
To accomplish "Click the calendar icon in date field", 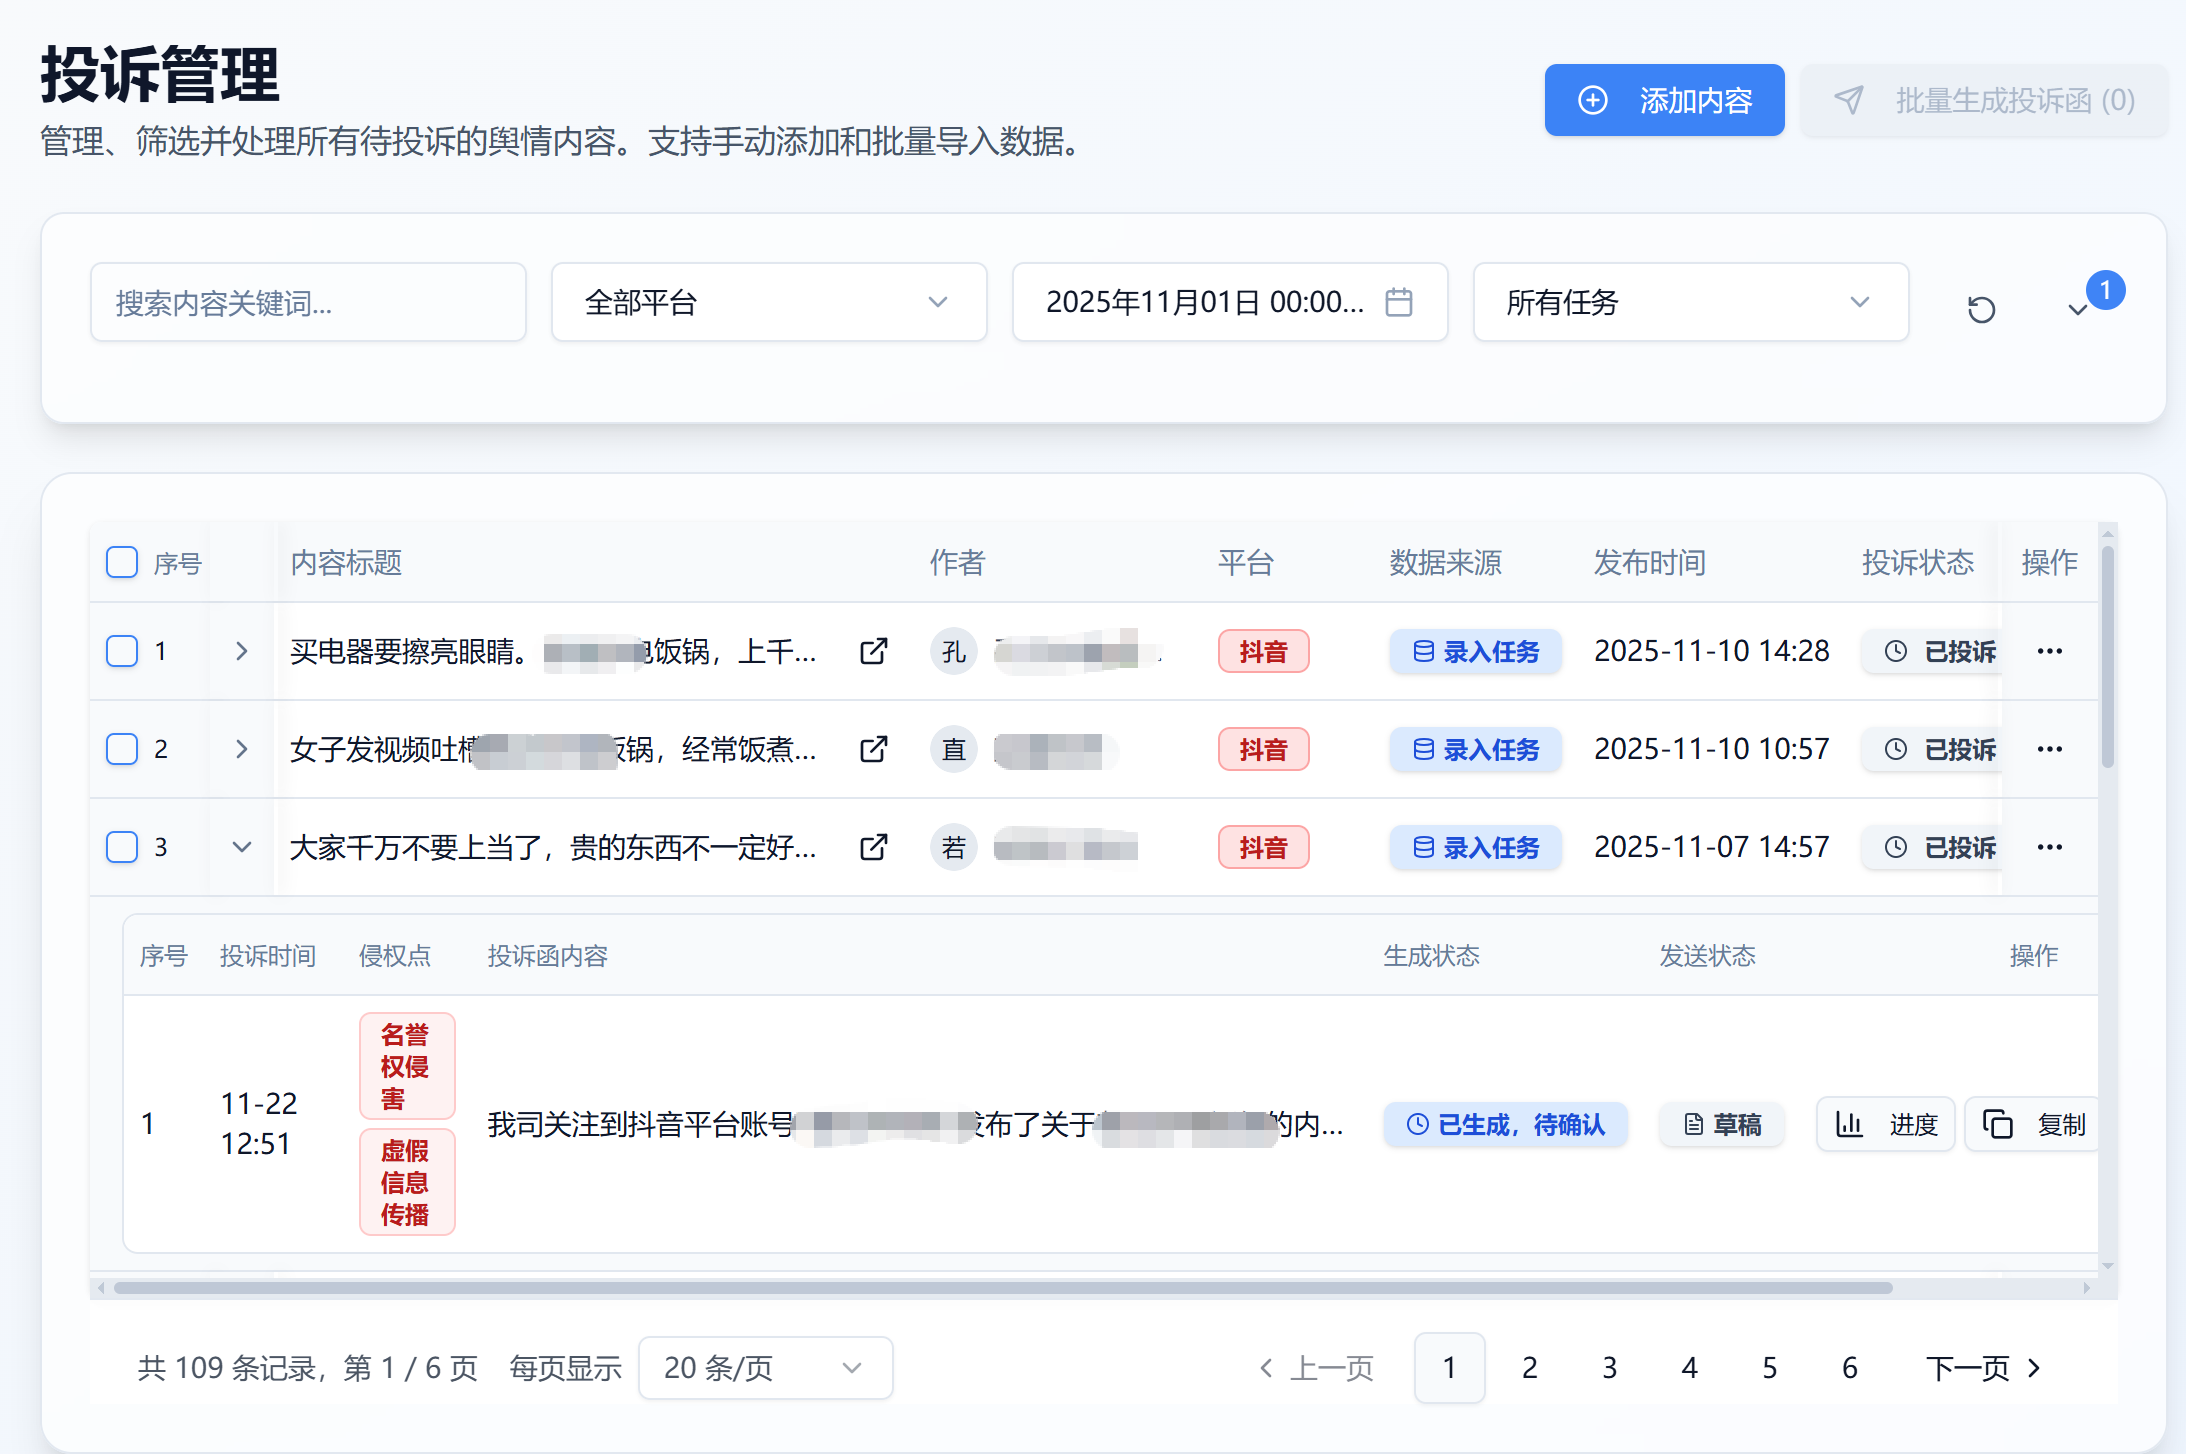I will [x=1398, y=302].
